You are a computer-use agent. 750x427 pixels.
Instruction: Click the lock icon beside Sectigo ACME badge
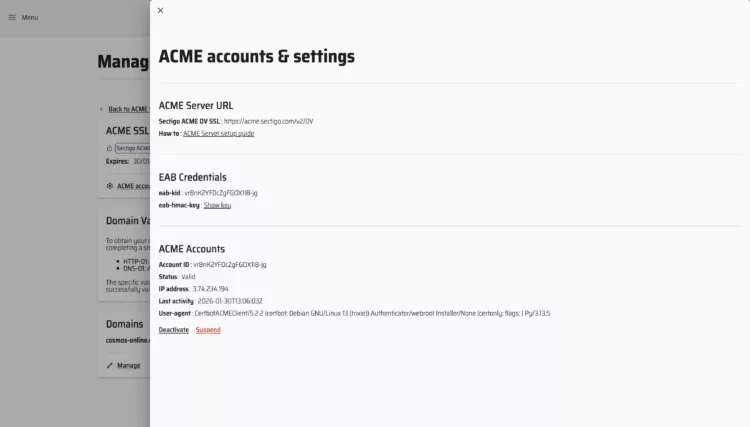click(x=109, y=148)
